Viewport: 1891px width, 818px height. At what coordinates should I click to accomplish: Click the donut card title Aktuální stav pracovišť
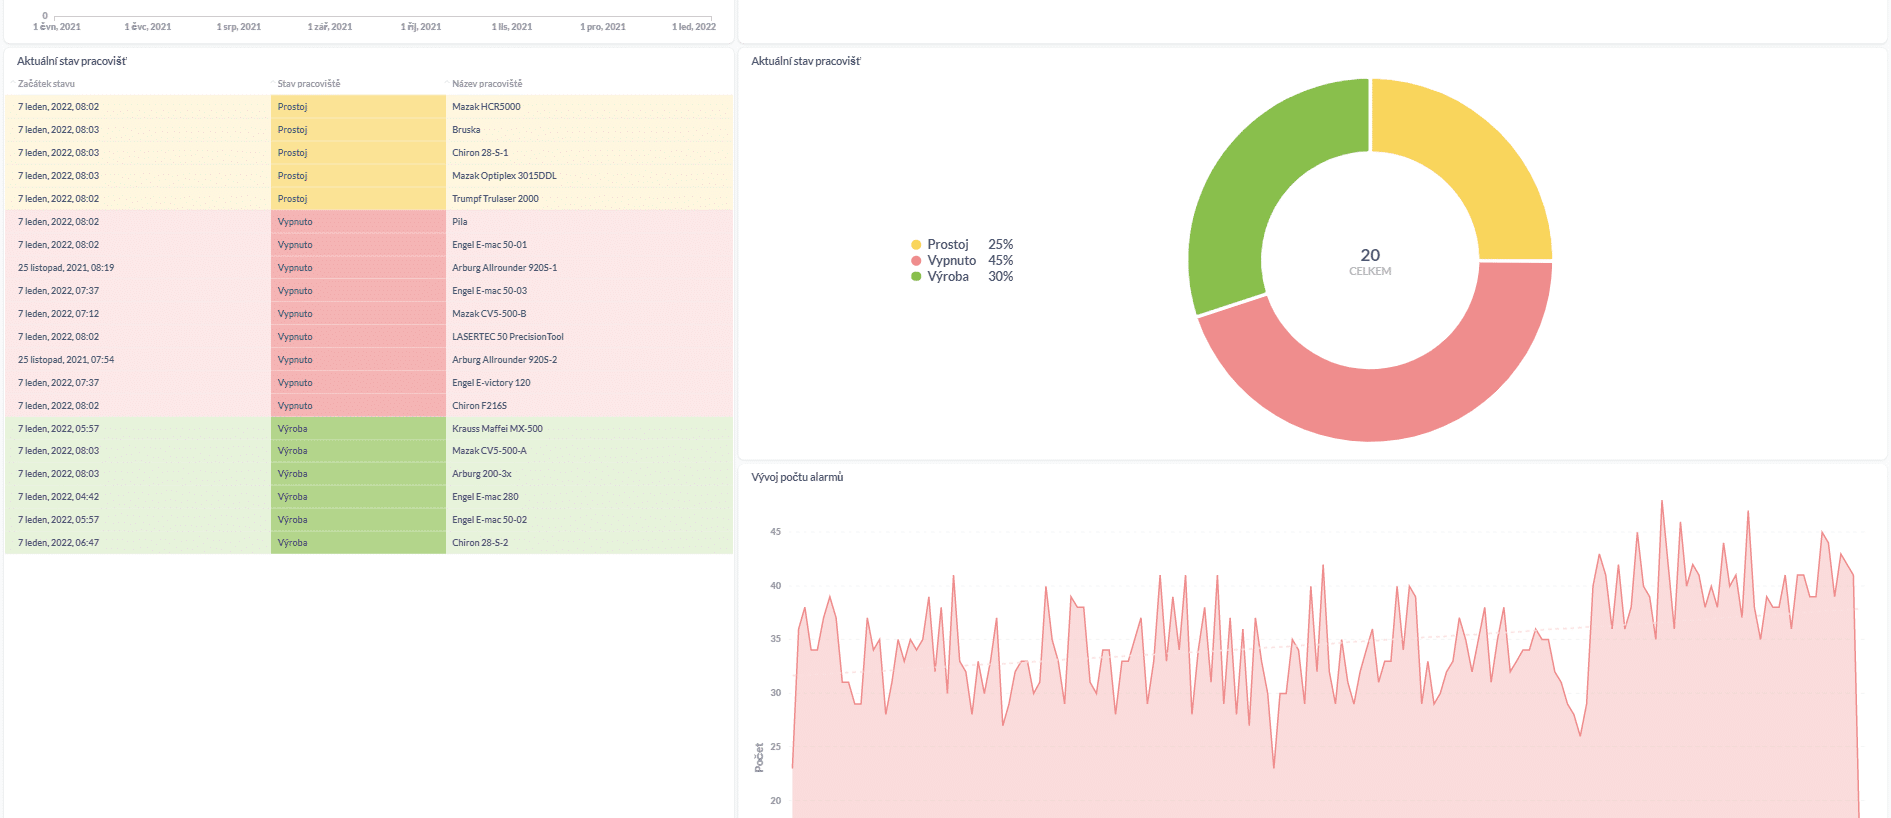point(806,61)
